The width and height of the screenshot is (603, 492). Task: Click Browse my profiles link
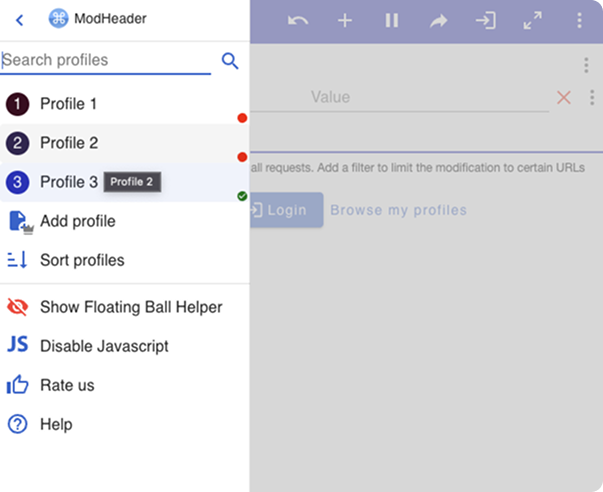tap(398, 210)
